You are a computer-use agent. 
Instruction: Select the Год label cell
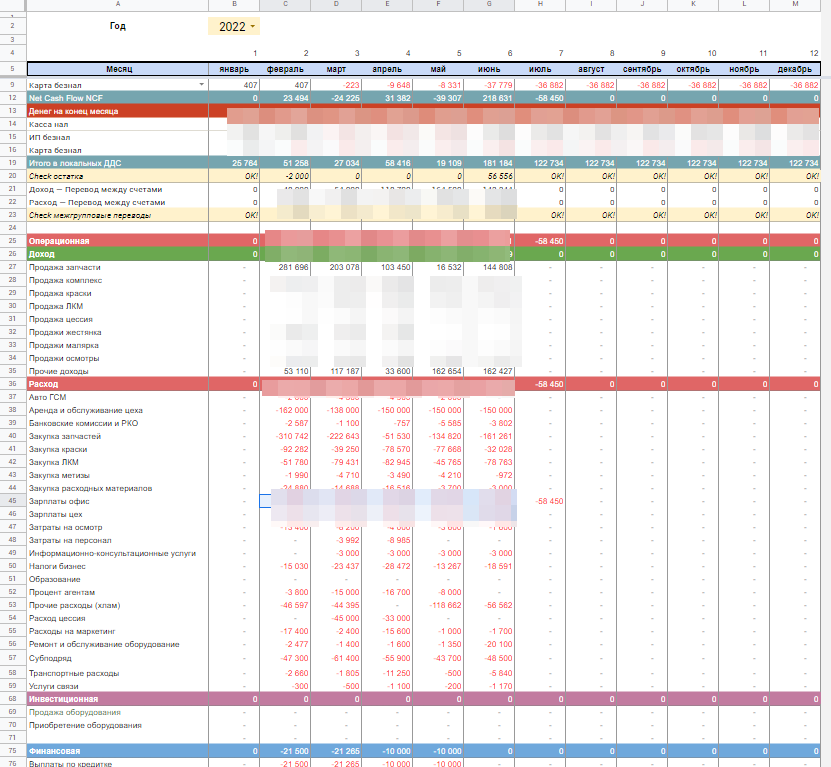[x=118, y=26]
